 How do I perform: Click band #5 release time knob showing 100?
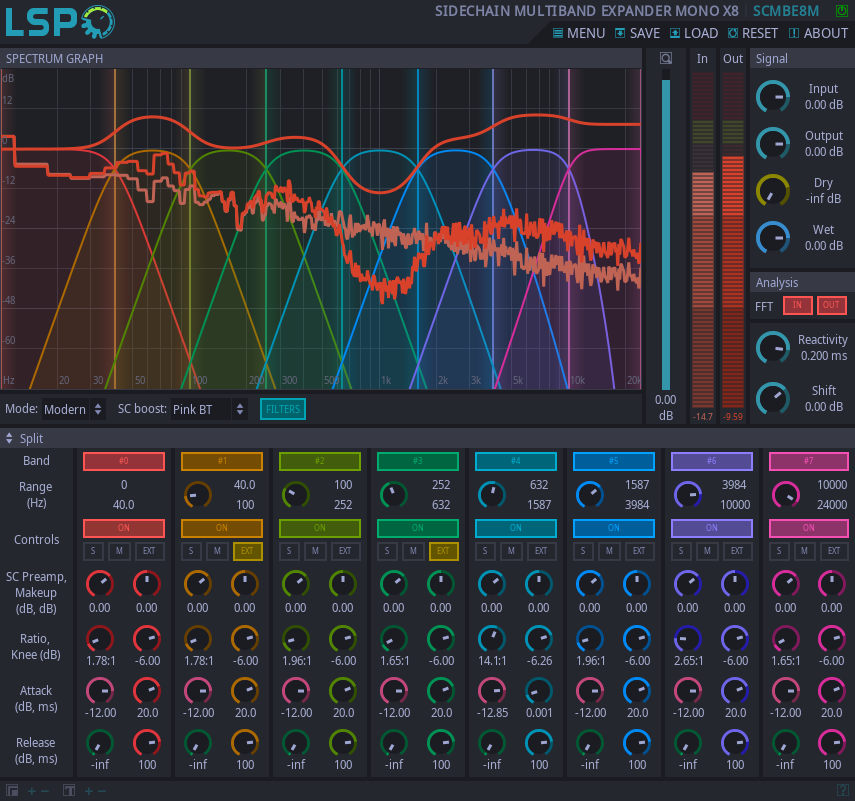point(637,743)
